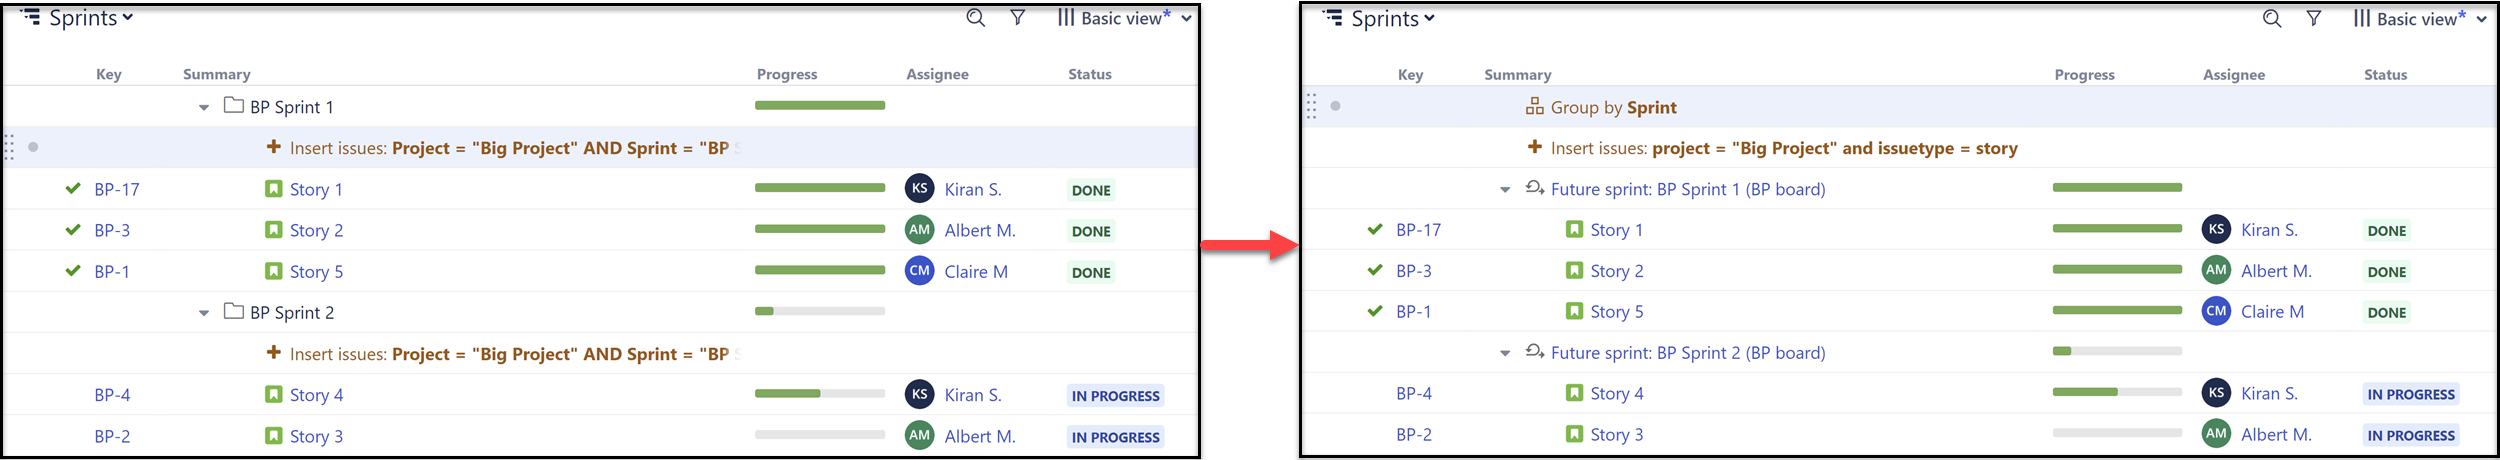Image resolution: width=2500 pixels, height=460 pixels.
Task: Open the filter funnel in the right panel
Action: click(x=2313, y=19)
